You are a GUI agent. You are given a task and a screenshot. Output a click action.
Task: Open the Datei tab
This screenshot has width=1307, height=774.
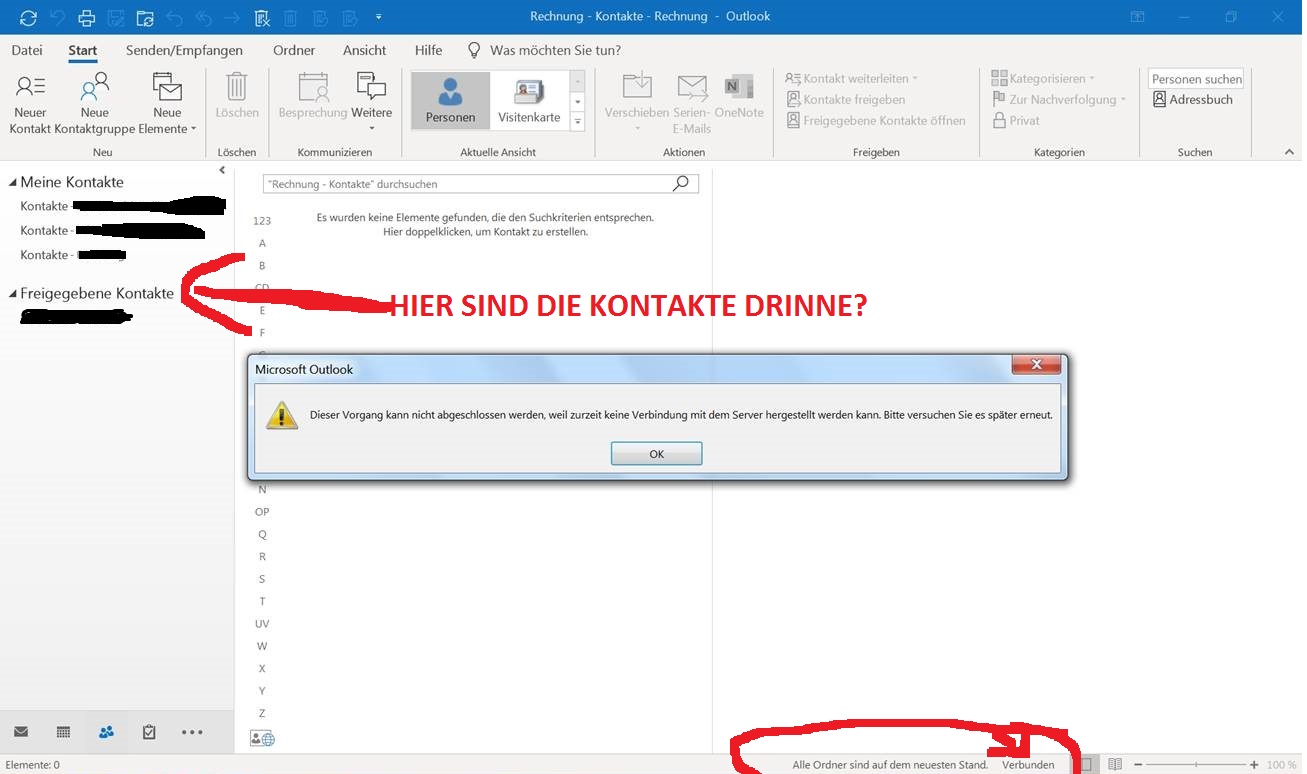27,50
